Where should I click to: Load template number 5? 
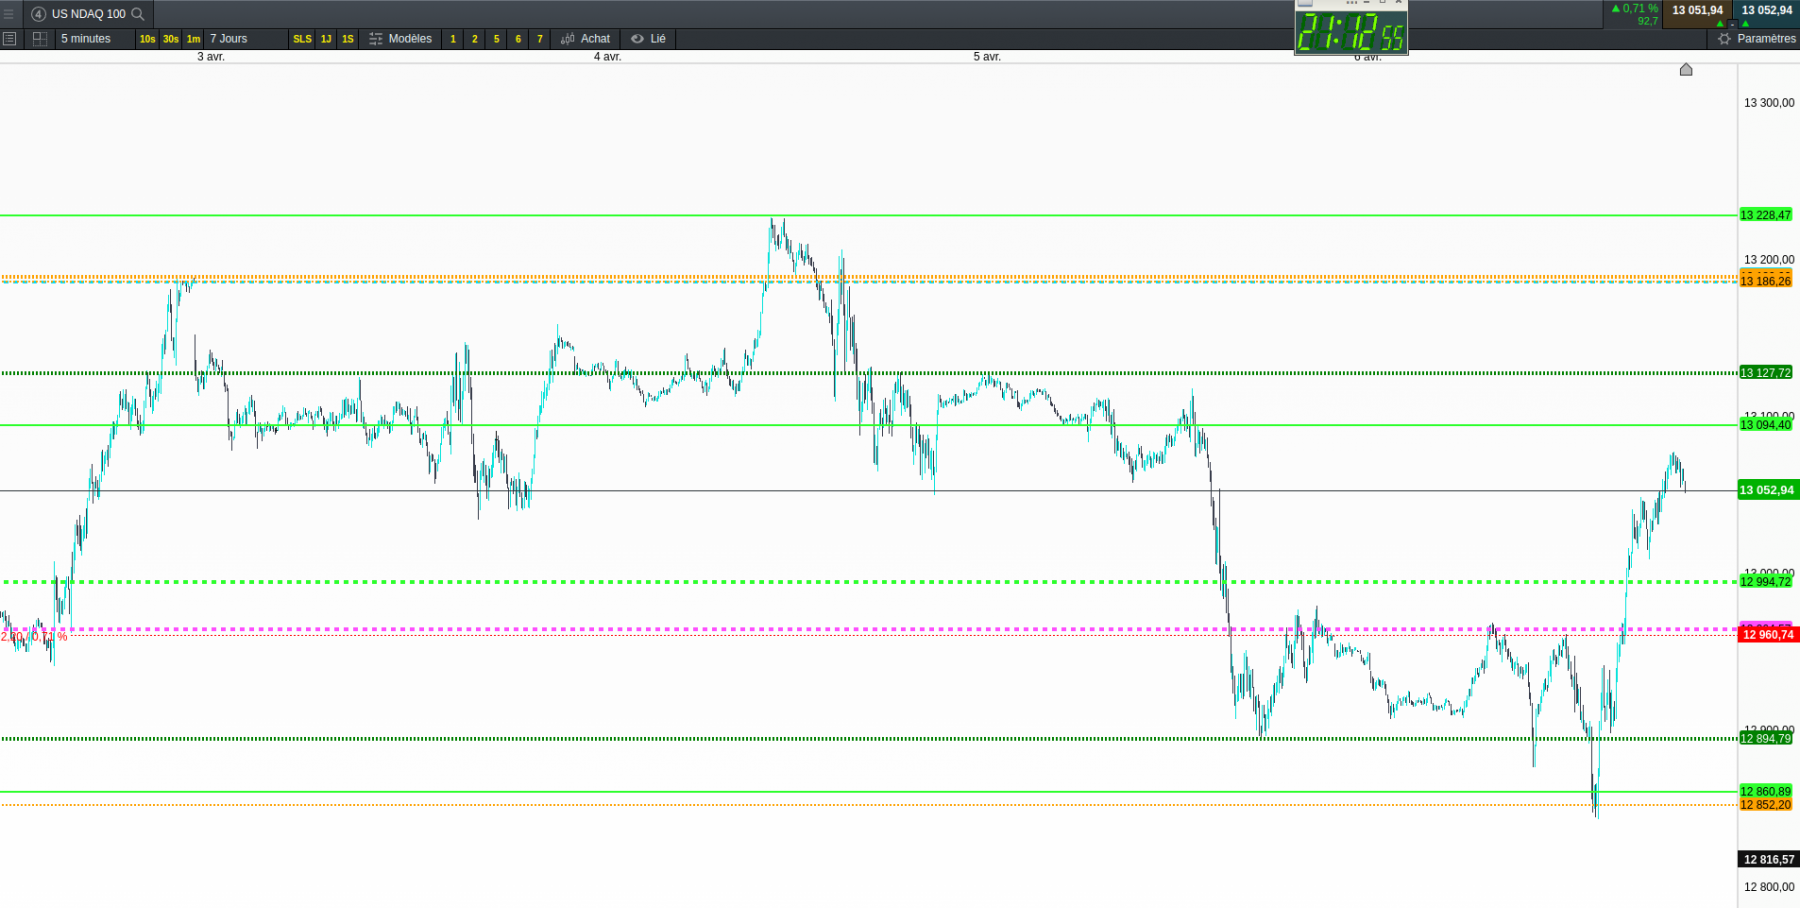tap(497, 39)
